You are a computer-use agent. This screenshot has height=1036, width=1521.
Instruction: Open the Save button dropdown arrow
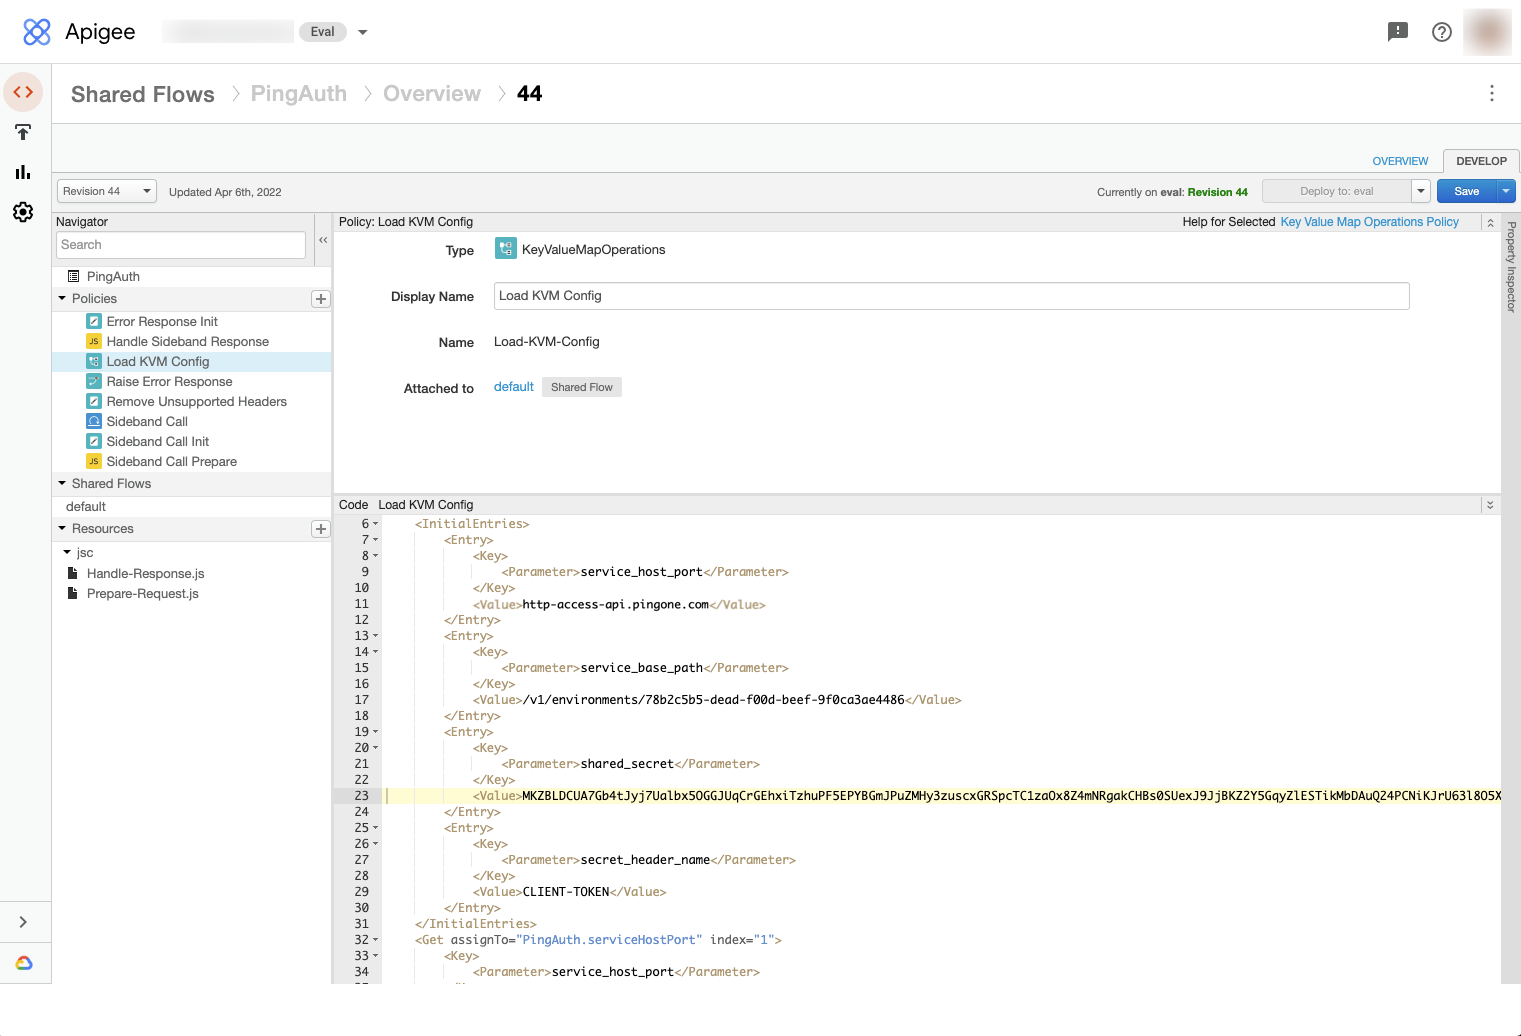pos(1506,191)
